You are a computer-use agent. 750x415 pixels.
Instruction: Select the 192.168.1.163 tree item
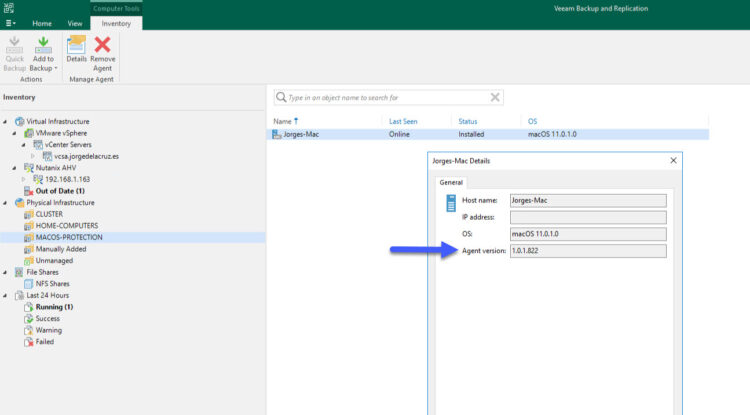click(67, 179)
